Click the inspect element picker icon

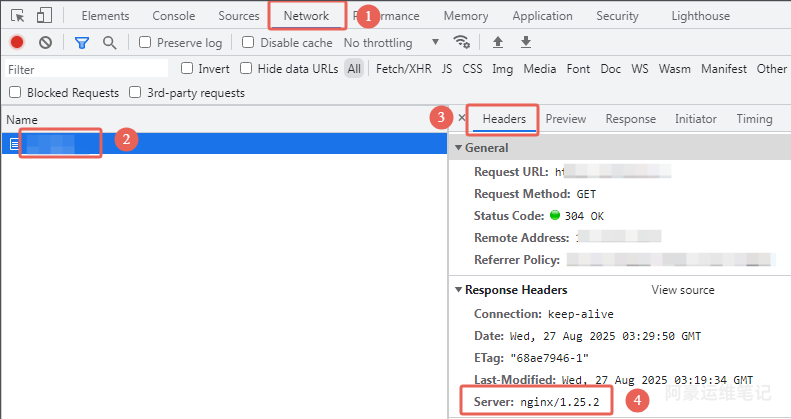pyautogui.click(x=18, y=16)
